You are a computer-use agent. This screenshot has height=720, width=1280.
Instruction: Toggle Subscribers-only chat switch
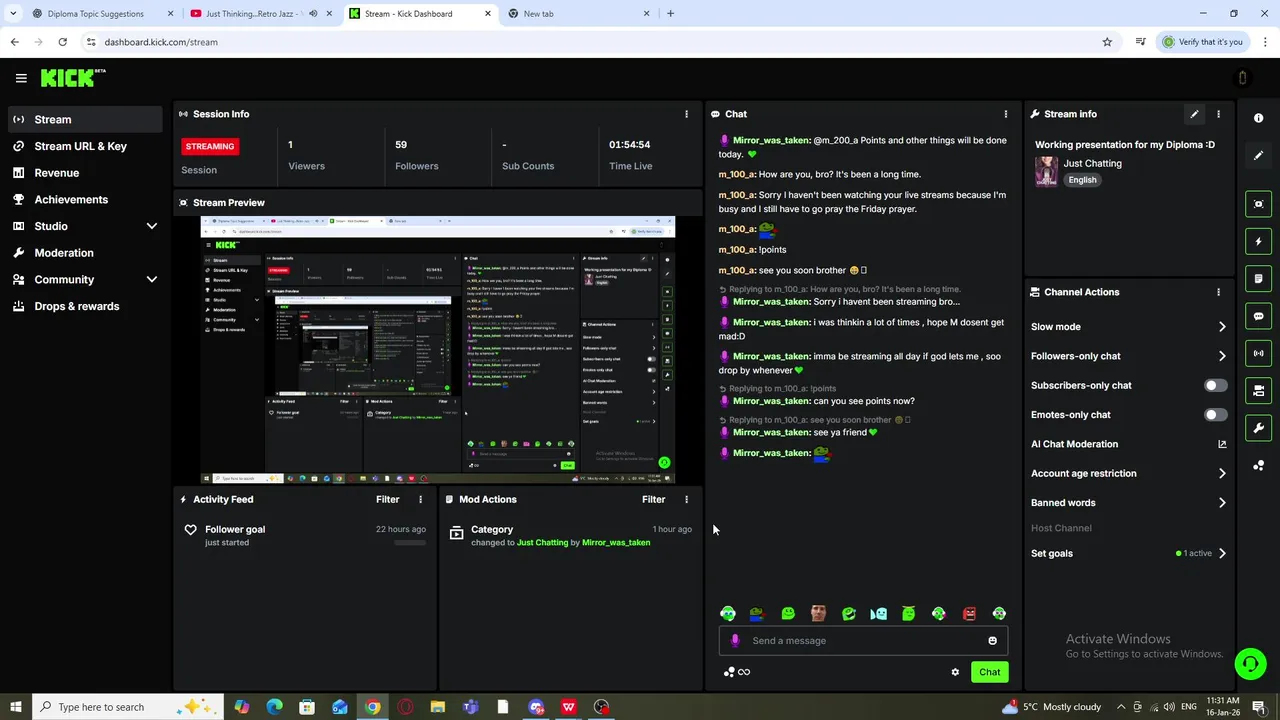(1215, 385)
